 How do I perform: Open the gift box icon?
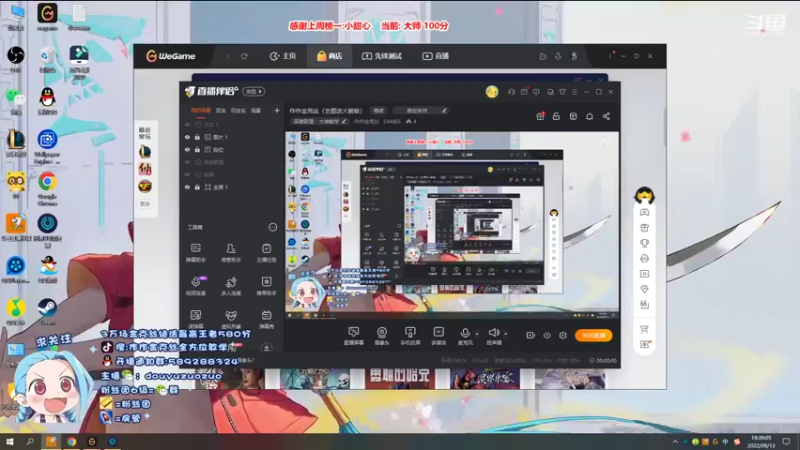click(540, 116)
